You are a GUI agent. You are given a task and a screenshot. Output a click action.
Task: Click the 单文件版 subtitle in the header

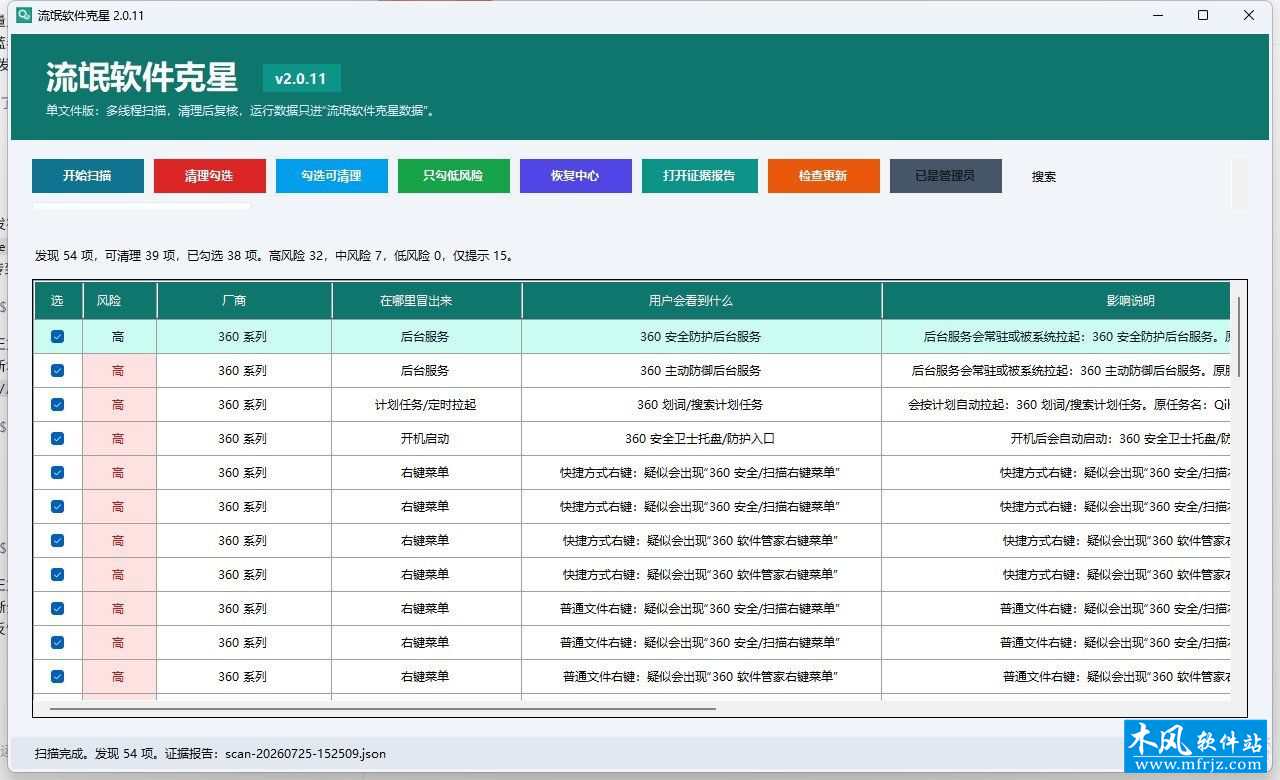point(241,111)
